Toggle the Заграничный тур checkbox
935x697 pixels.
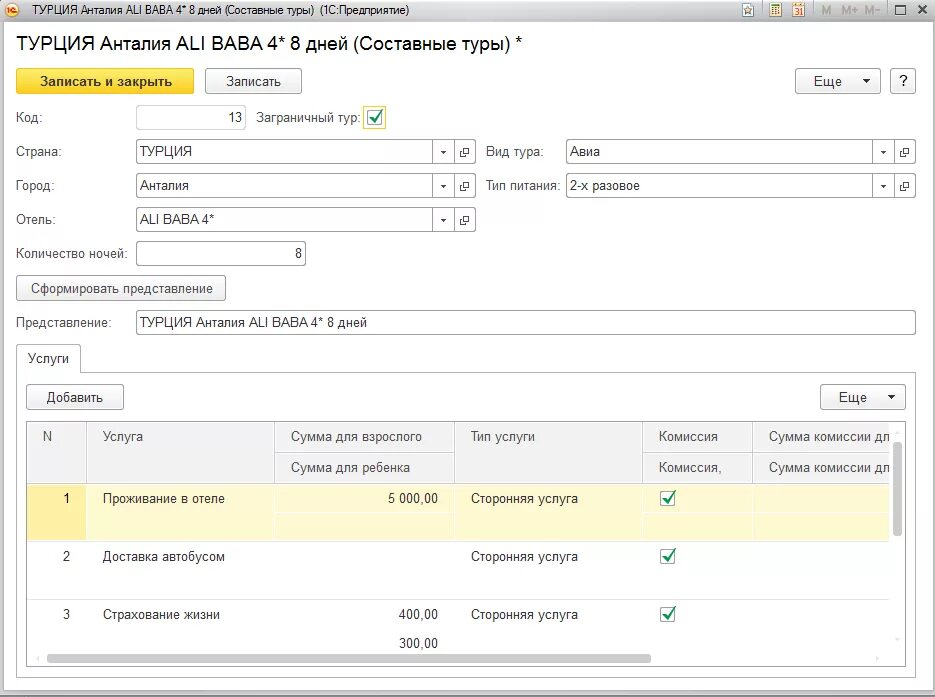coord(375,118)
